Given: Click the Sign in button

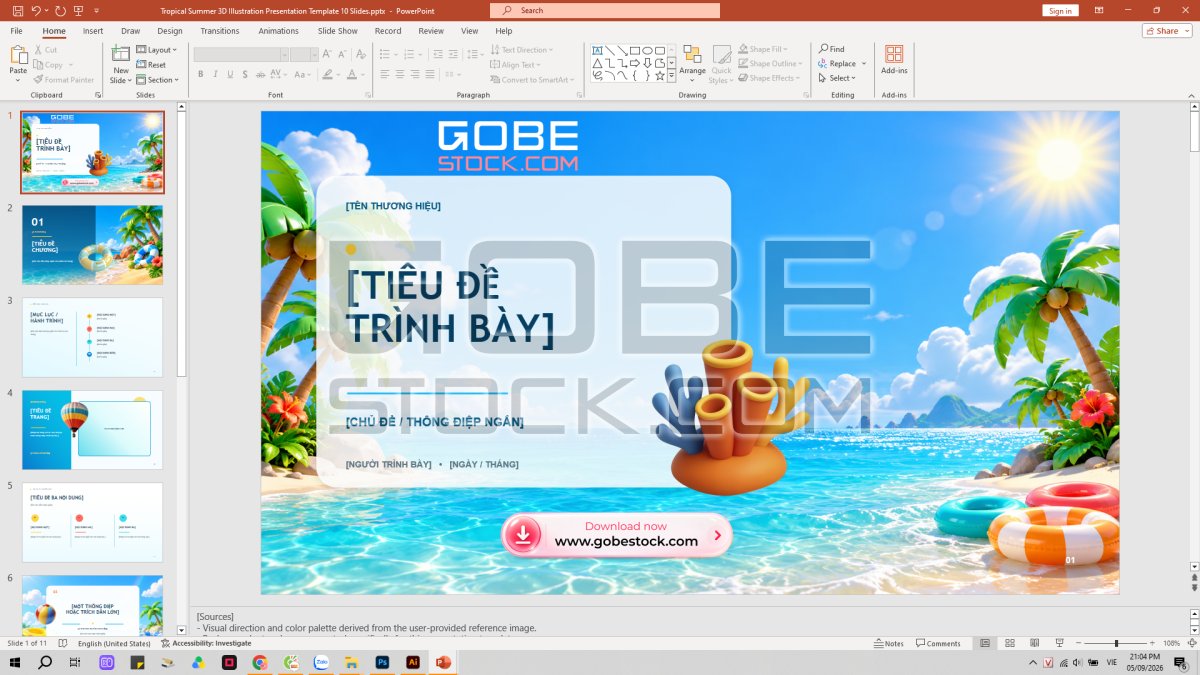Looking at the screenshot, I should [1060, 10].
